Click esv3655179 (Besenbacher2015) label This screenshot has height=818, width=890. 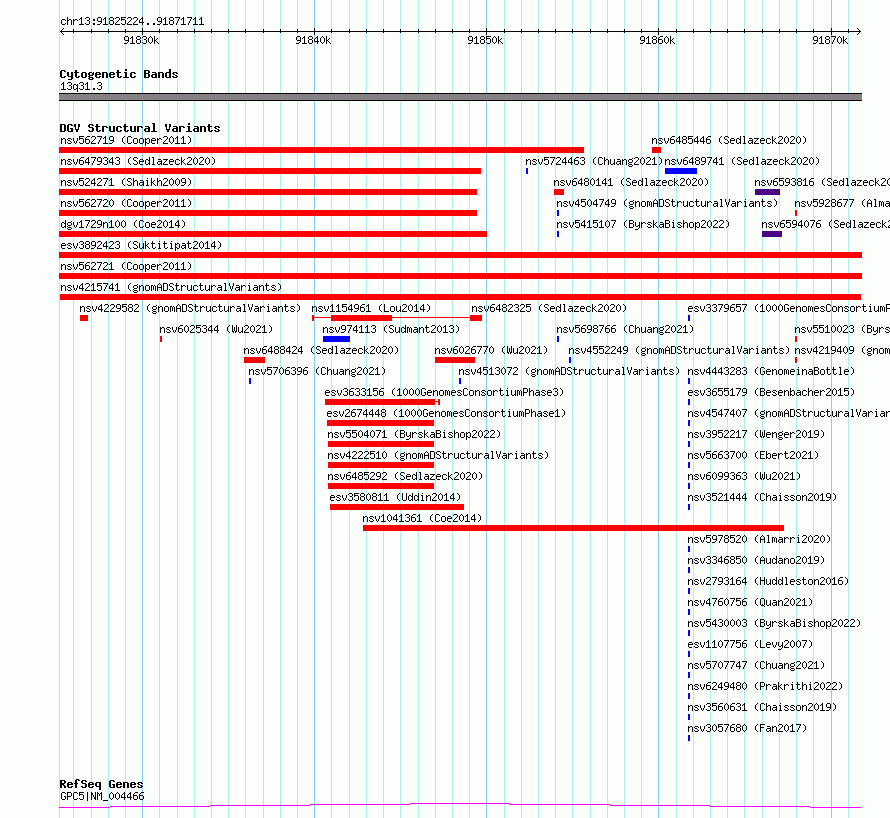[x=771, y=392]
